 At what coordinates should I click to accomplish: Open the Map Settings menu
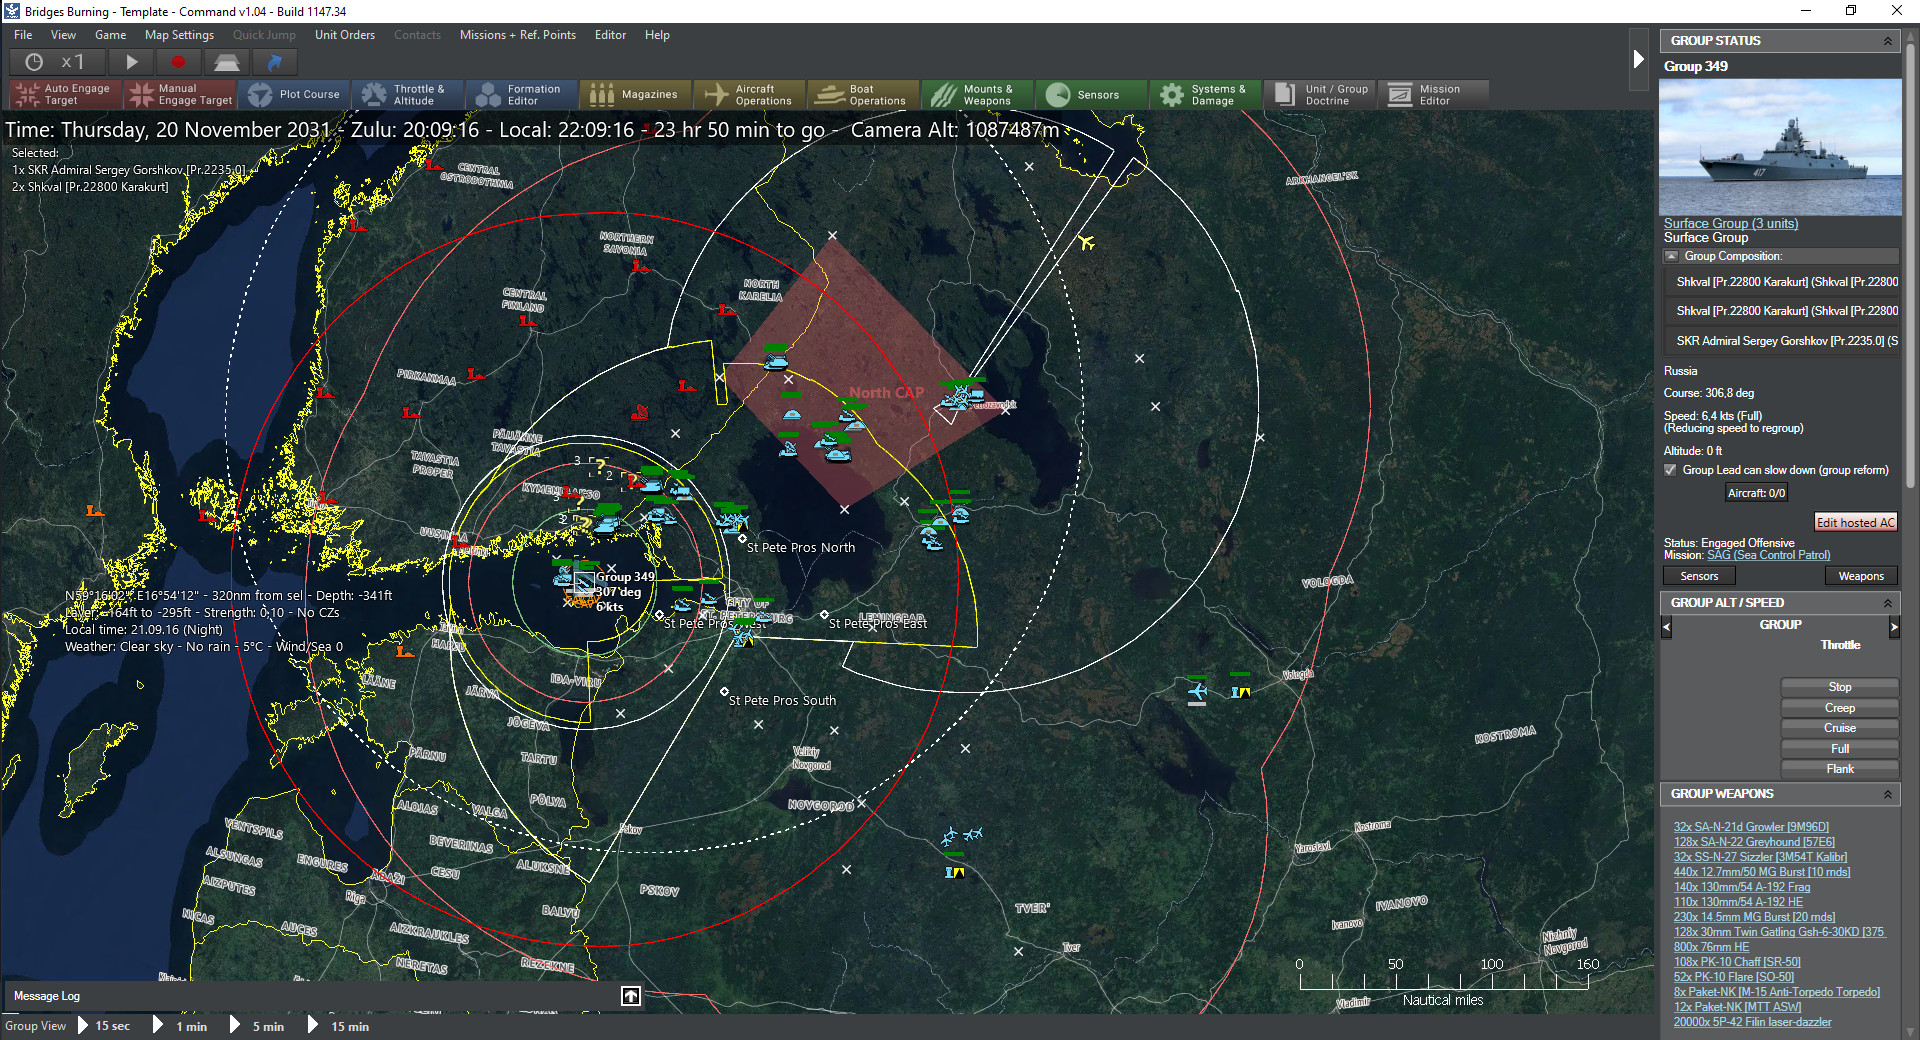(179, 35)
